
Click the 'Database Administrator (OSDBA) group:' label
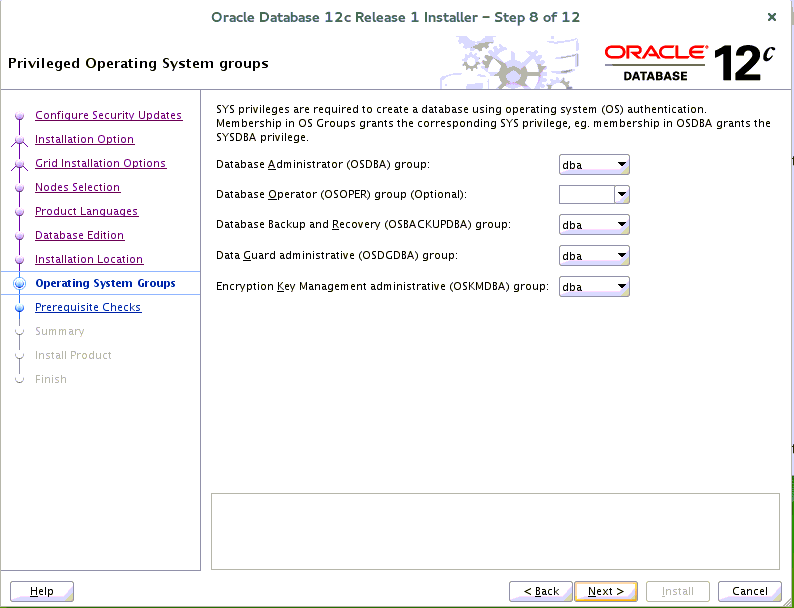tap(323, 165)
